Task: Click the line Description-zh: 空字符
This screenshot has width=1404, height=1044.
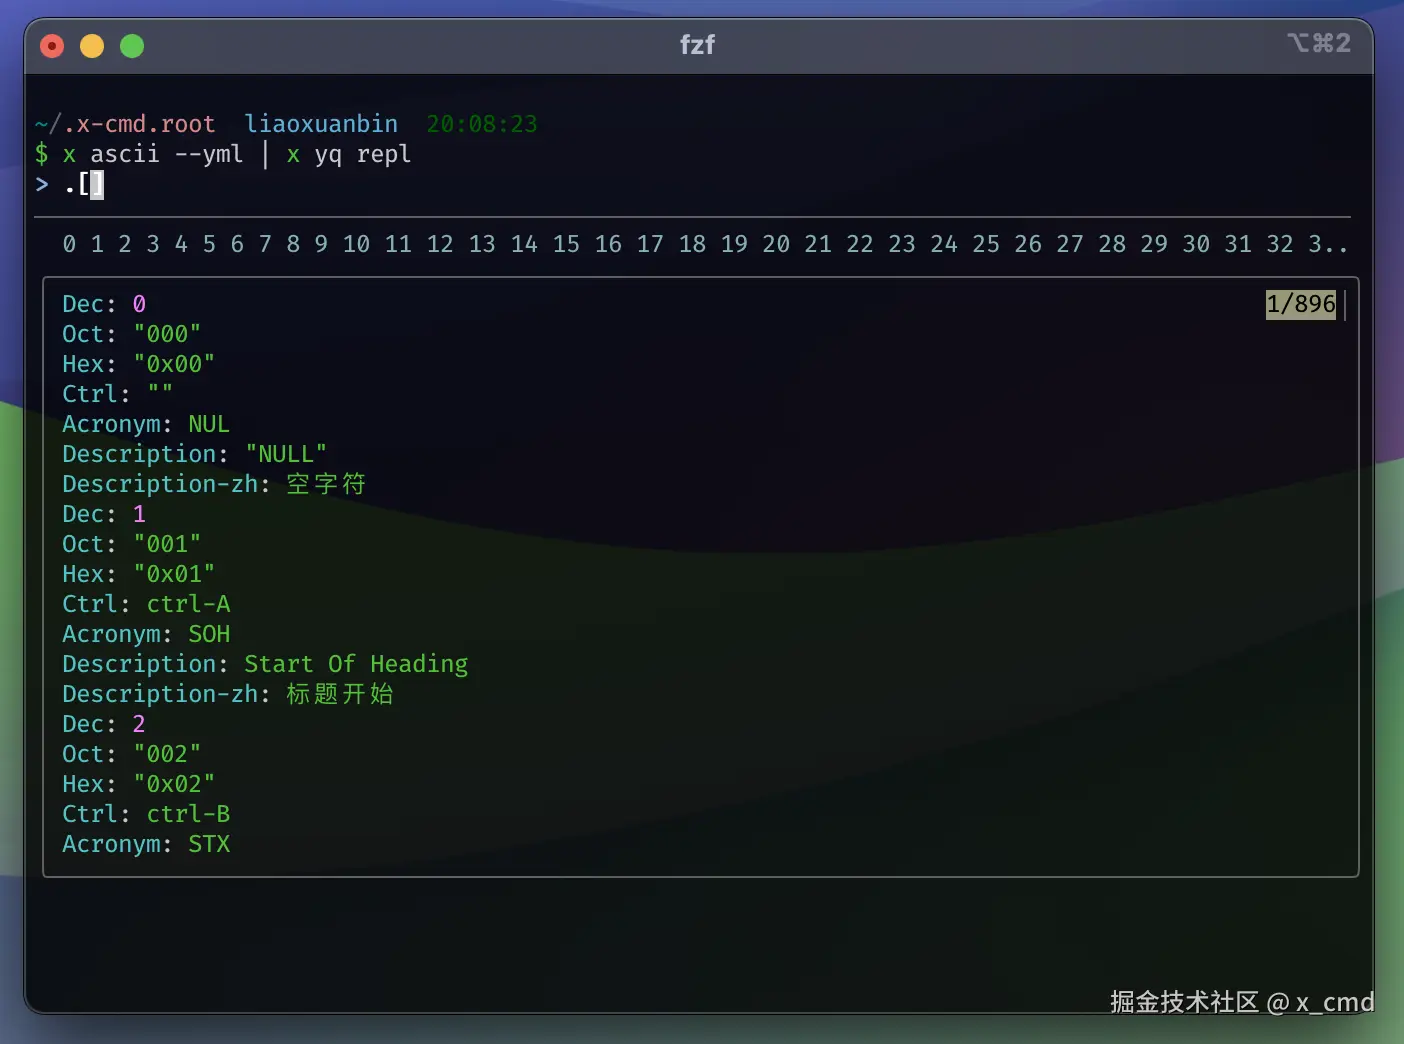Action: (214, 484)
